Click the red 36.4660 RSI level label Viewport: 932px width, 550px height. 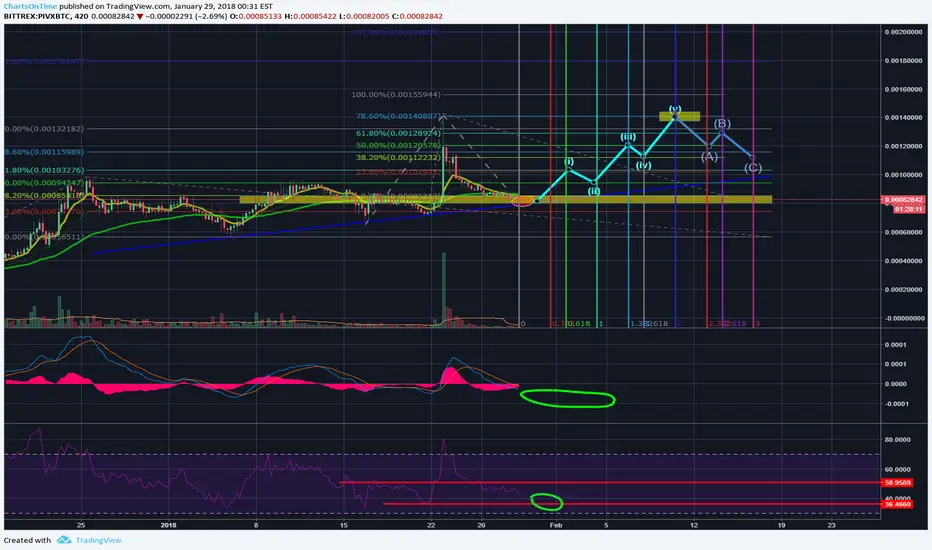(898, 504)
